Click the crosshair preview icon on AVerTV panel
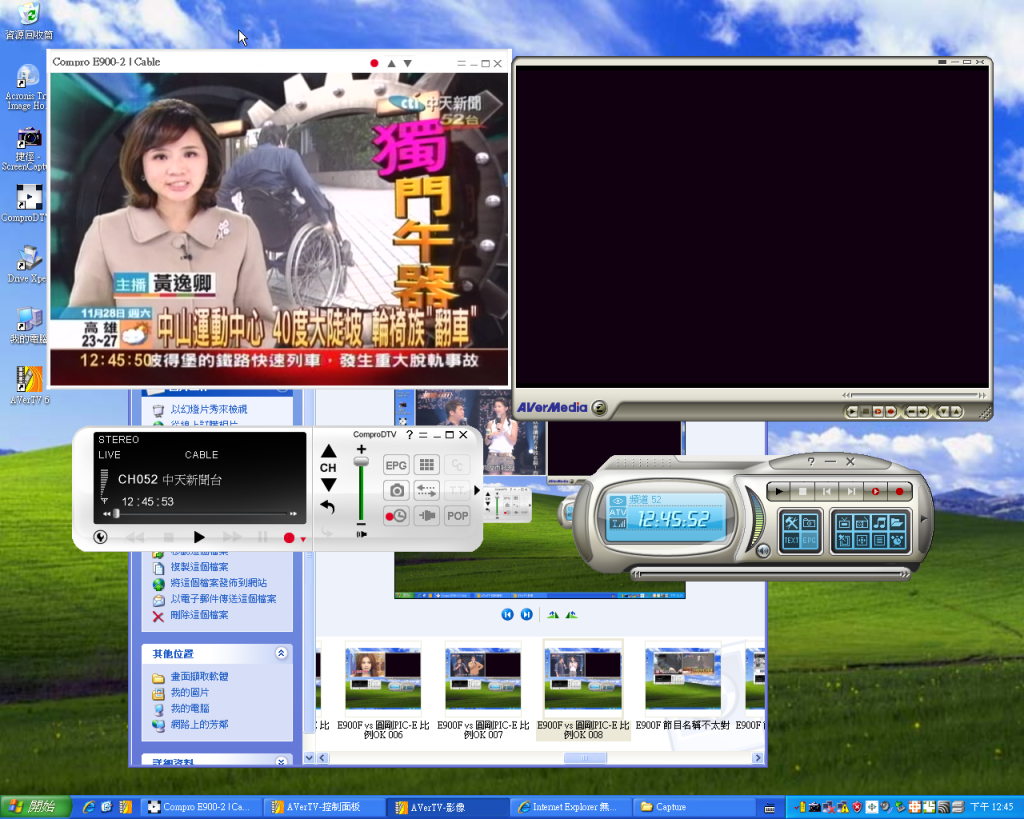Viewport: 1024px width, 819px height. pyautogui.click(x=861, y=541)
